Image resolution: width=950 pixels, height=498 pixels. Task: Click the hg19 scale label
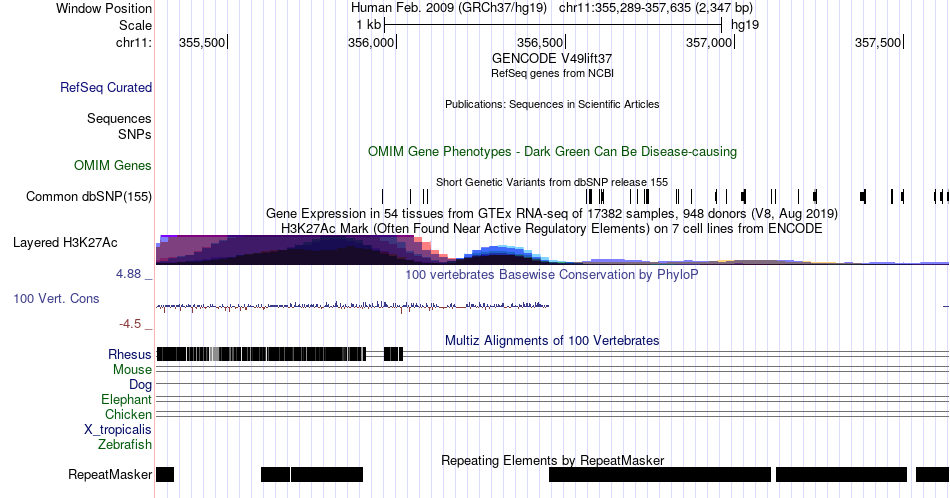coord(745,25)
